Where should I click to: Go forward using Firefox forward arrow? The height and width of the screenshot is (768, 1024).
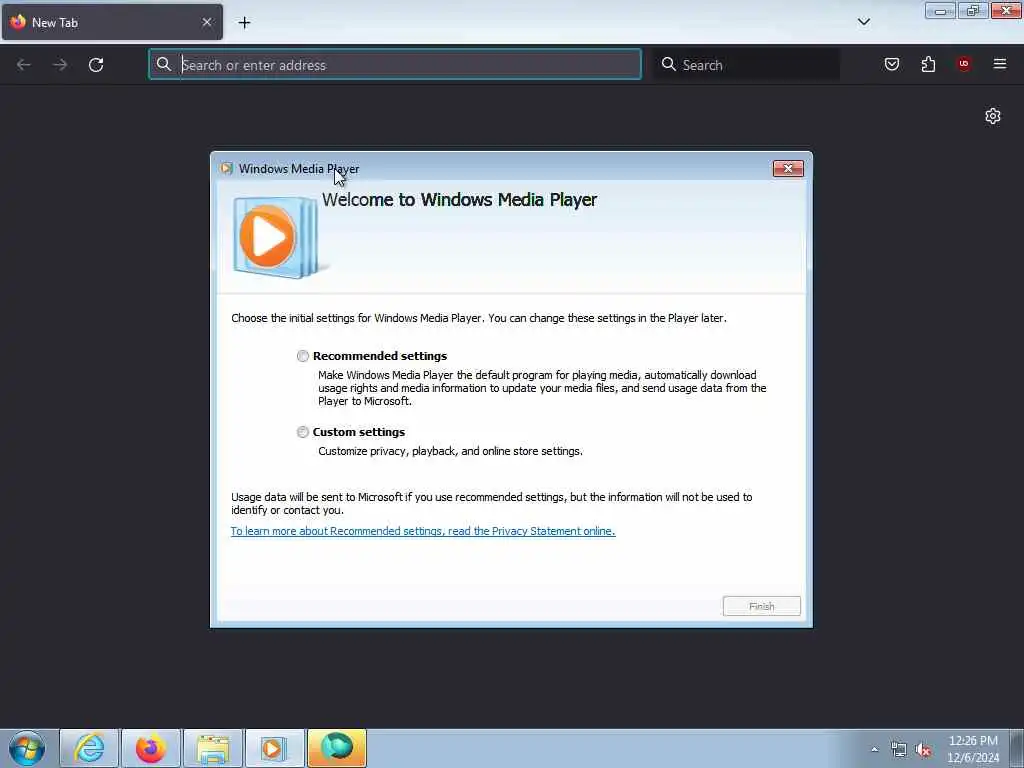tap(60, 65)
